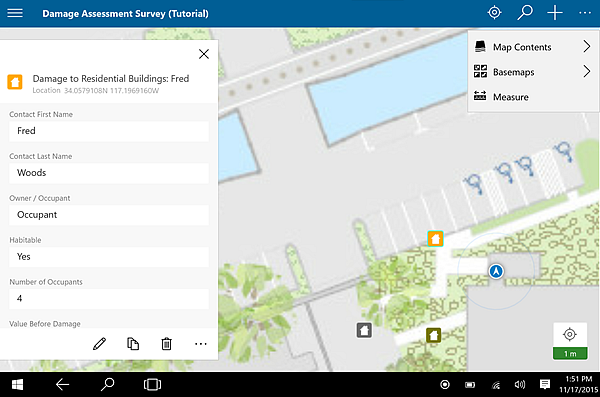
Task: Click the header overflow ellipsis
Action: click(x=585, y=13)
